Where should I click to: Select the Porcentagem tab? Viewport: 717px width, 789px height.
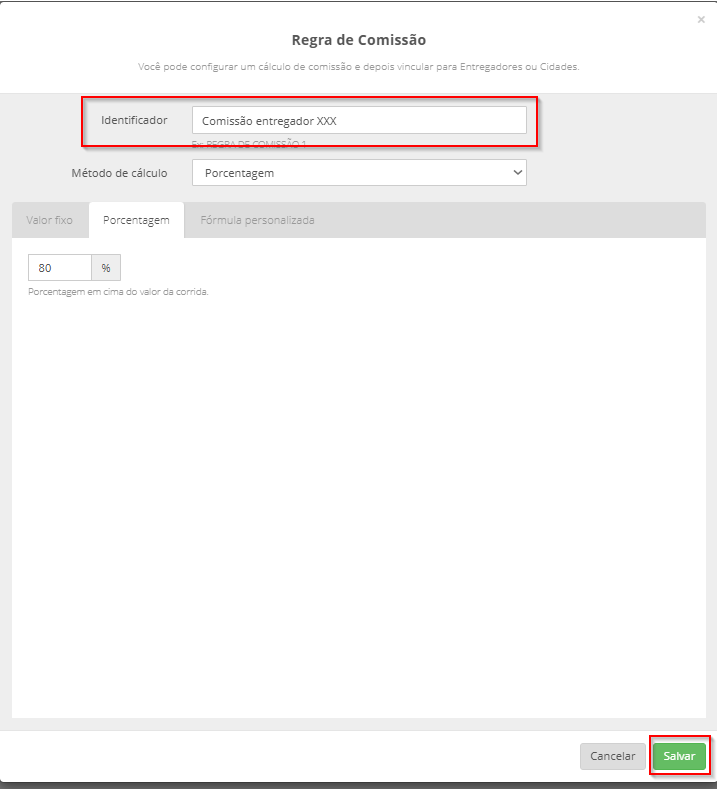[x=136, y=220]
